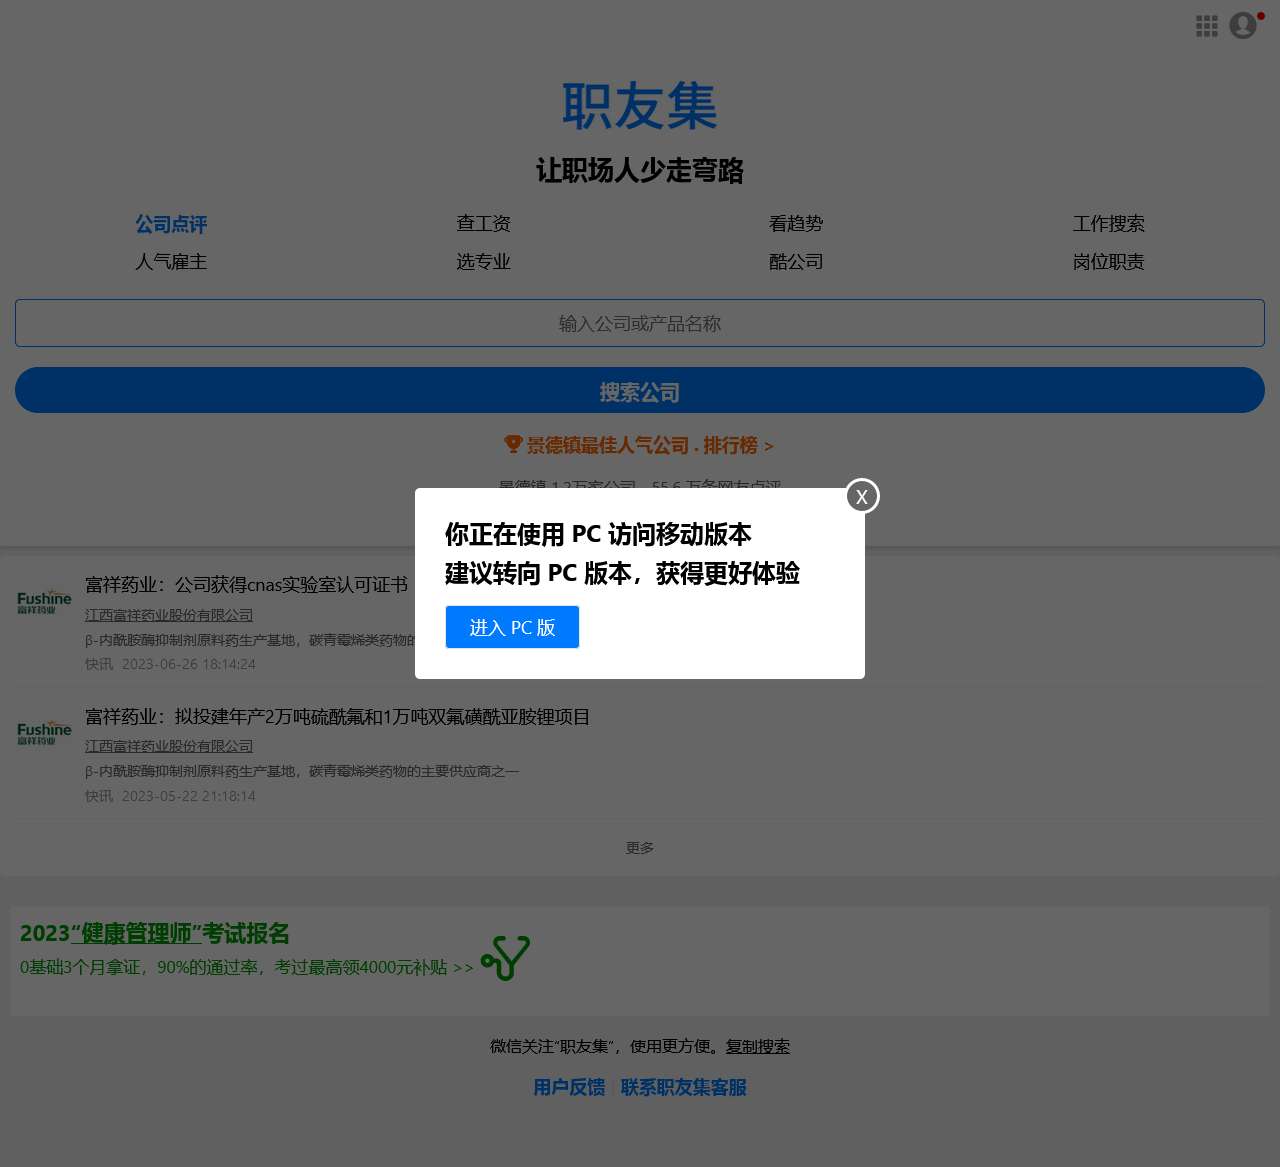Click the stethoscope icon in the exam banner

pos(505,957)
